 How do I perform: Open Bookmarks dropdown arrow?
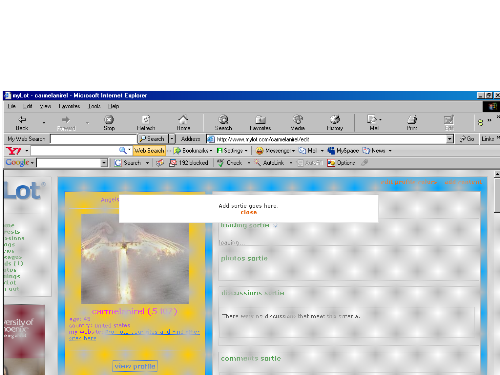[x=211, y=151]
